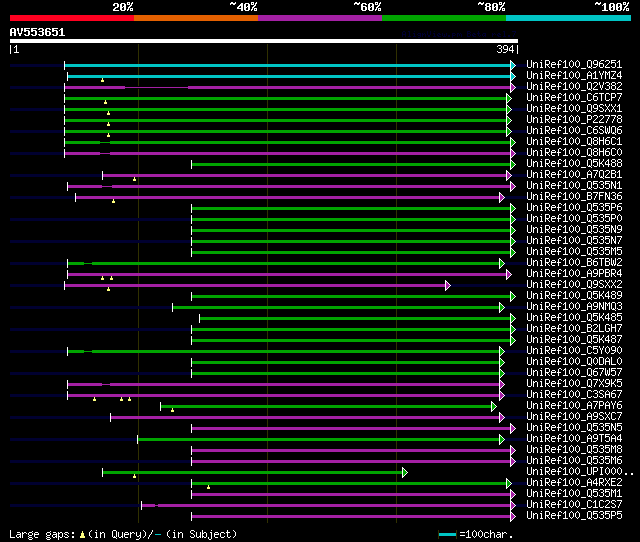640x542 pixels.
Task: Select the truncated UniRef100_UPI000.. label
Action: (580, 472)
